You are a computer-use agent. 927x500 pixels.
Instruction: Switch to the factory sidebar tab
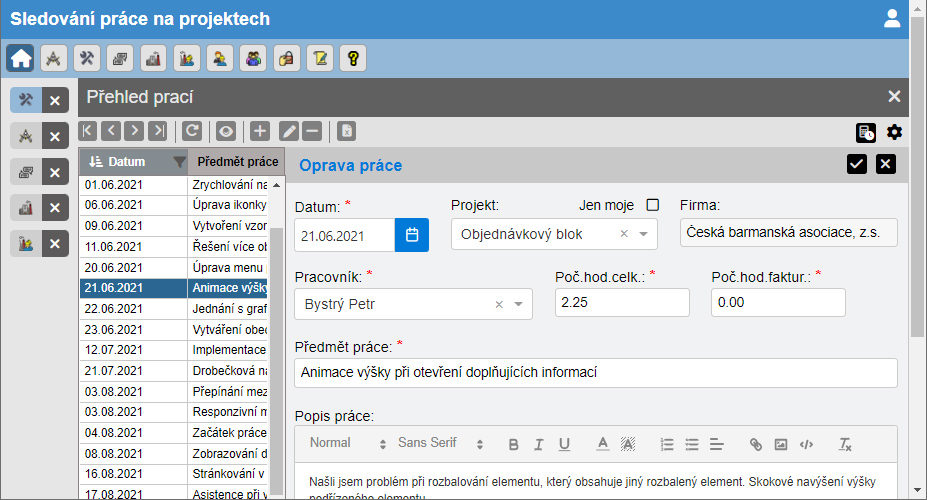click(x=25, y=208)
